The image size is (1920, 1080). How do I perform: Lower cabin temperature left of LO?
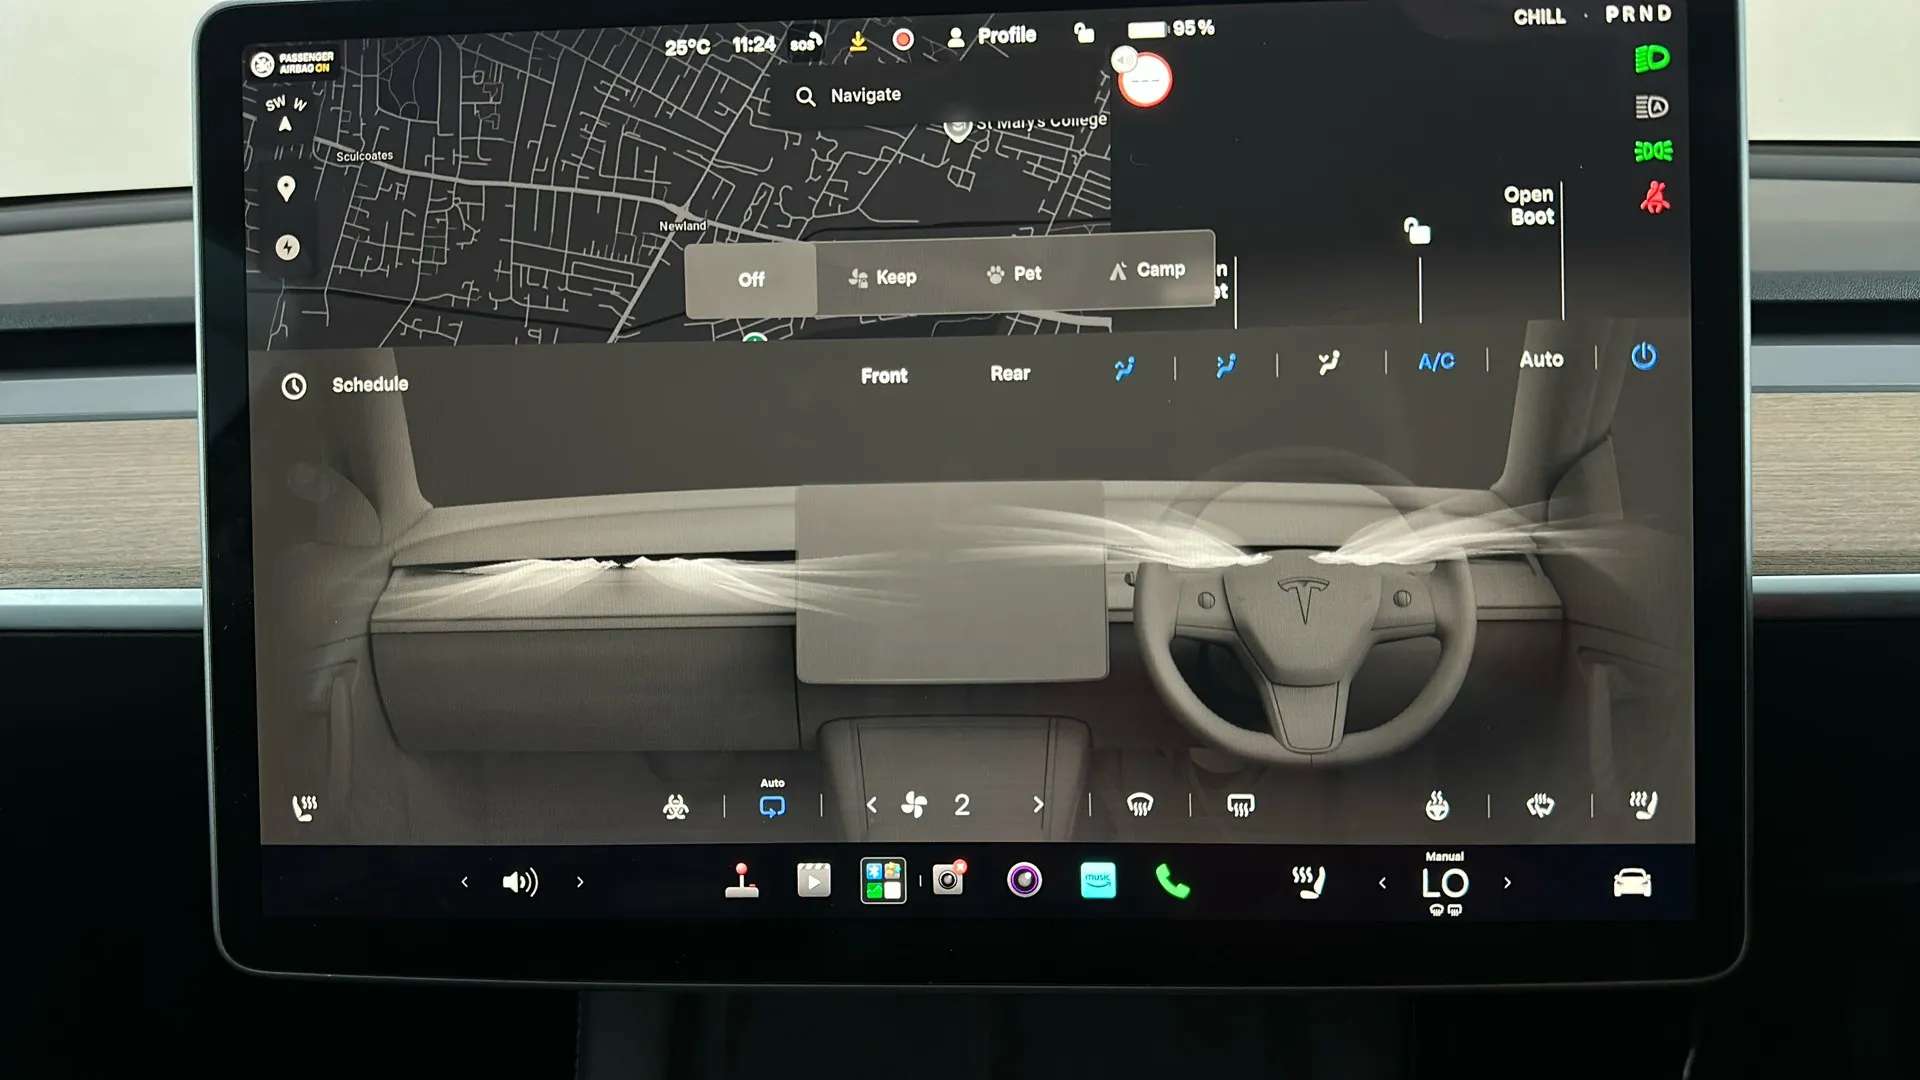1382,883
